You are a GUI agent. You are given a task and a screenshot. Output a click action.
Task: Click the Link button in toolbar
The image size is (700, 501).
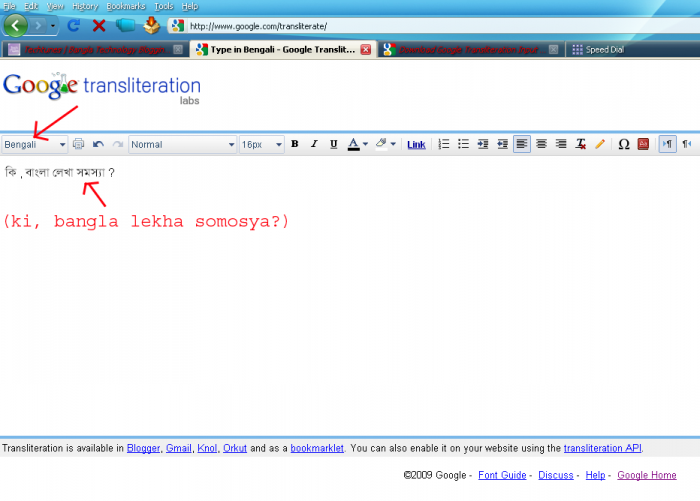click(416, 145)
